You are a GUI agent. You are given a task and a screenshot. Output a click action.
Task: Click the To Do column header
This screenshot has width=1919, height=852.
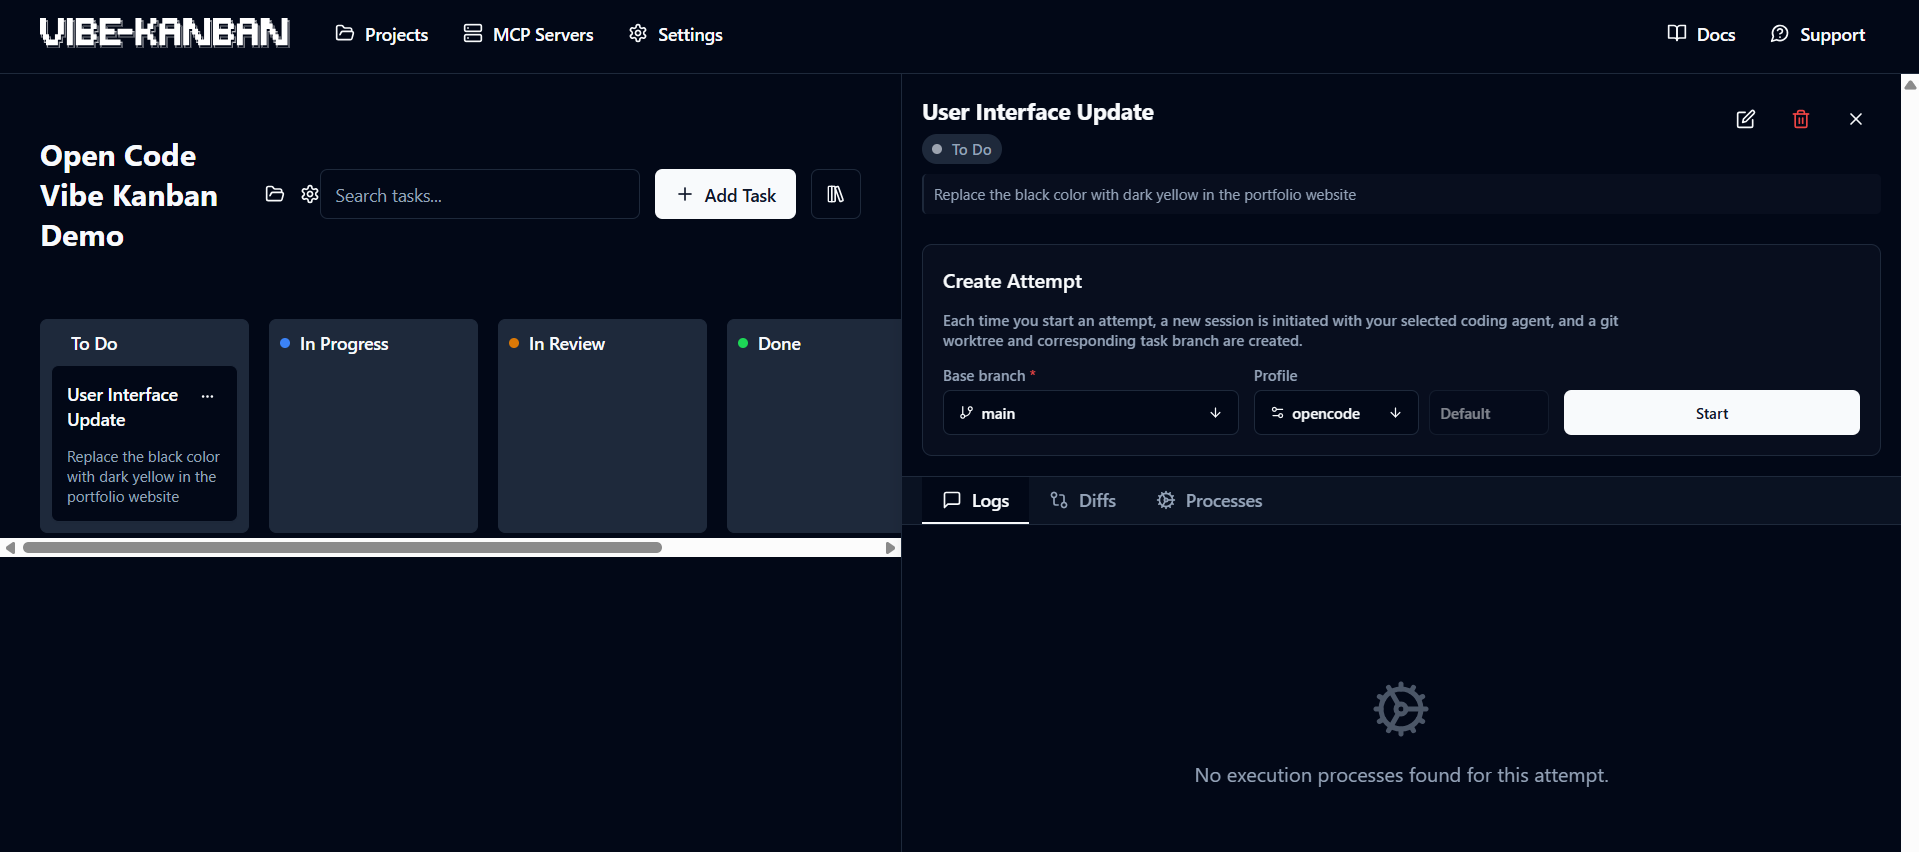coord(94,343)
